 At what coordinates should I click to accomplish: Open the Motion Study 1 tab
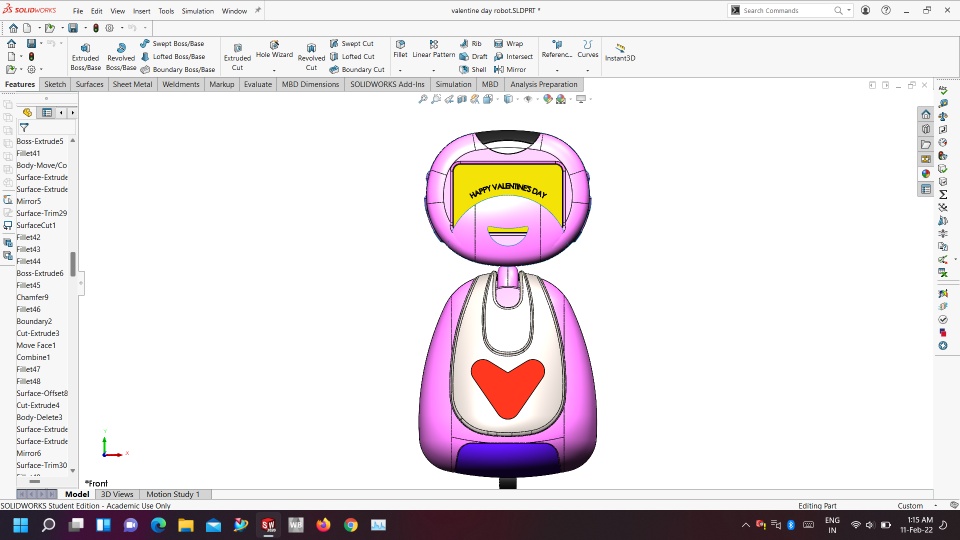click(x=172, y=494)
